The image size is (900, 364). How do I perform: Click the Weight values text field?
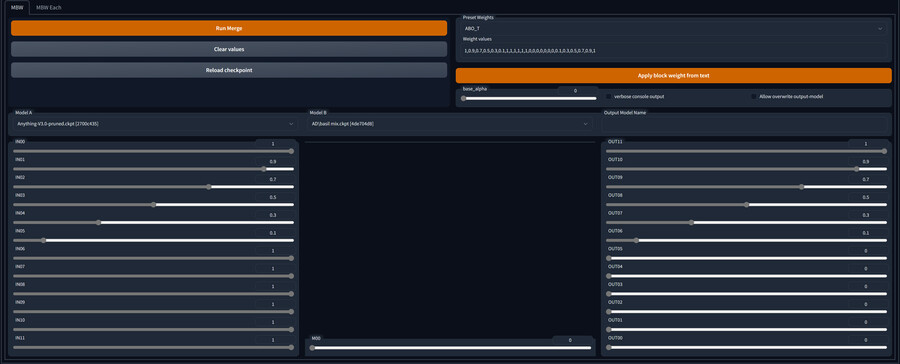[673, 51]
